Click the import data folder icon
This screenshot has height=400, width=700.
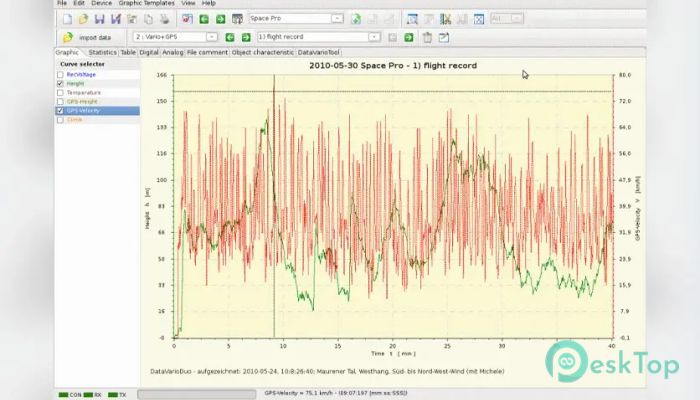point(68,38)
